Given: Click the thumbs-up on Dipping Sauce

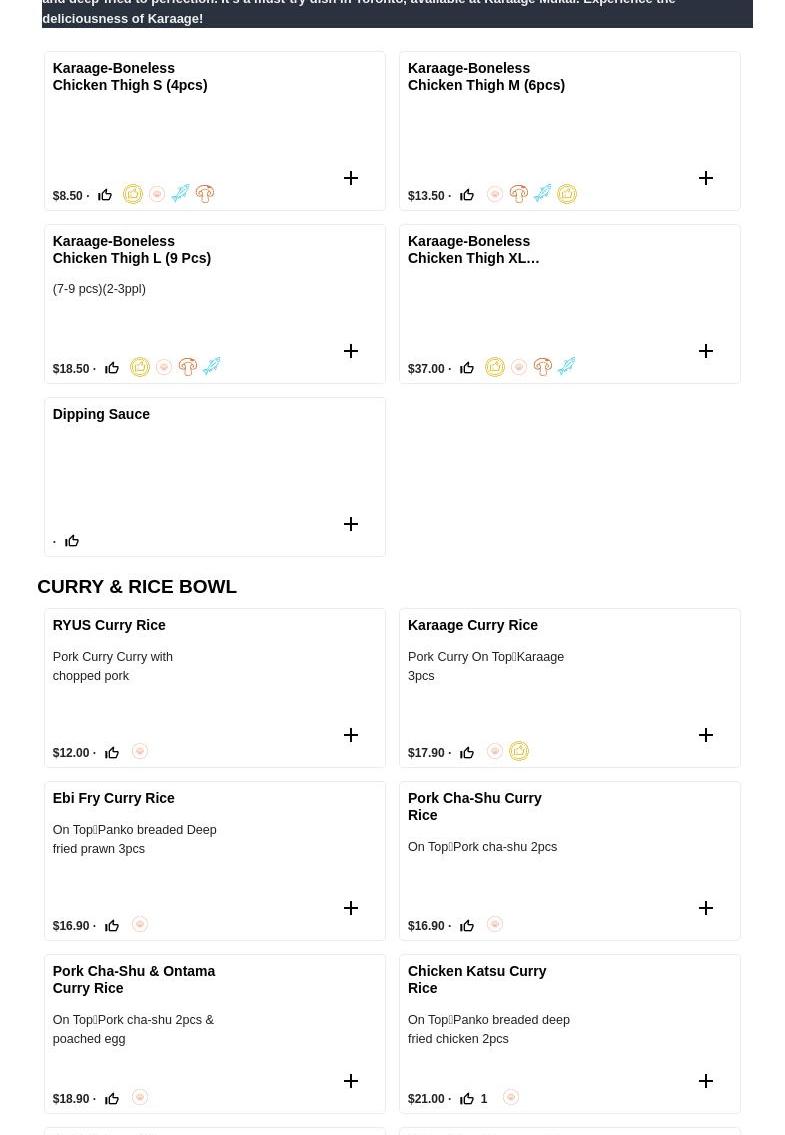Looking at the screenshot, I should (72, 541).
